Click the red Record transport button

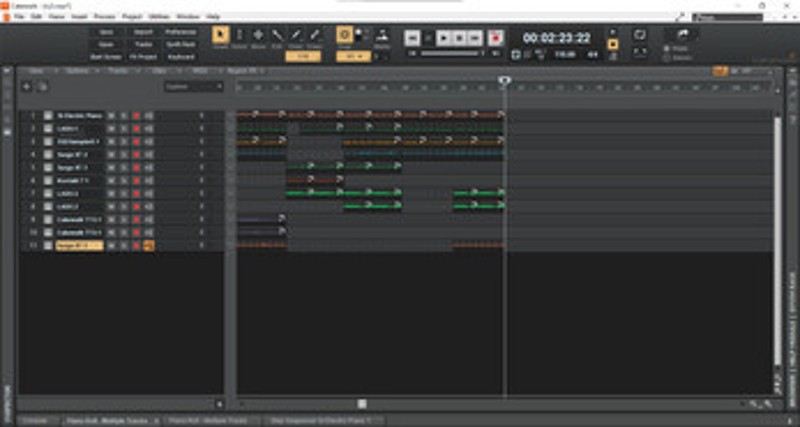coord(495,38)
